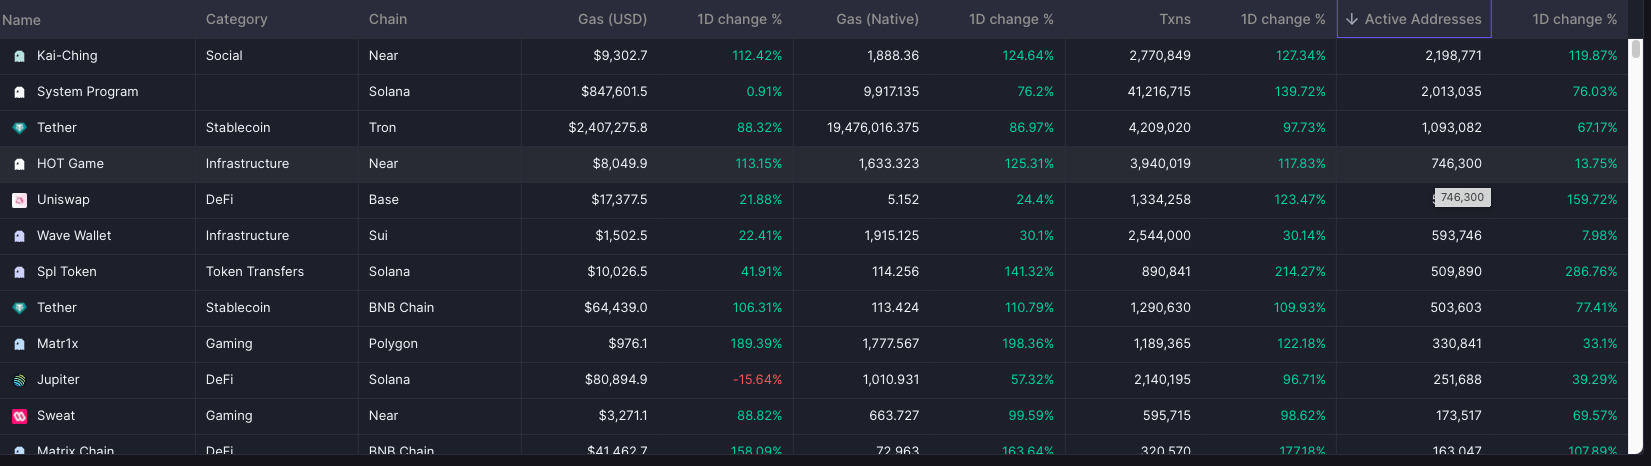Viewport: 1651px width, 466px height.
Task: Select the $9,302.7 gas value
Action: (x=620, y=56)
